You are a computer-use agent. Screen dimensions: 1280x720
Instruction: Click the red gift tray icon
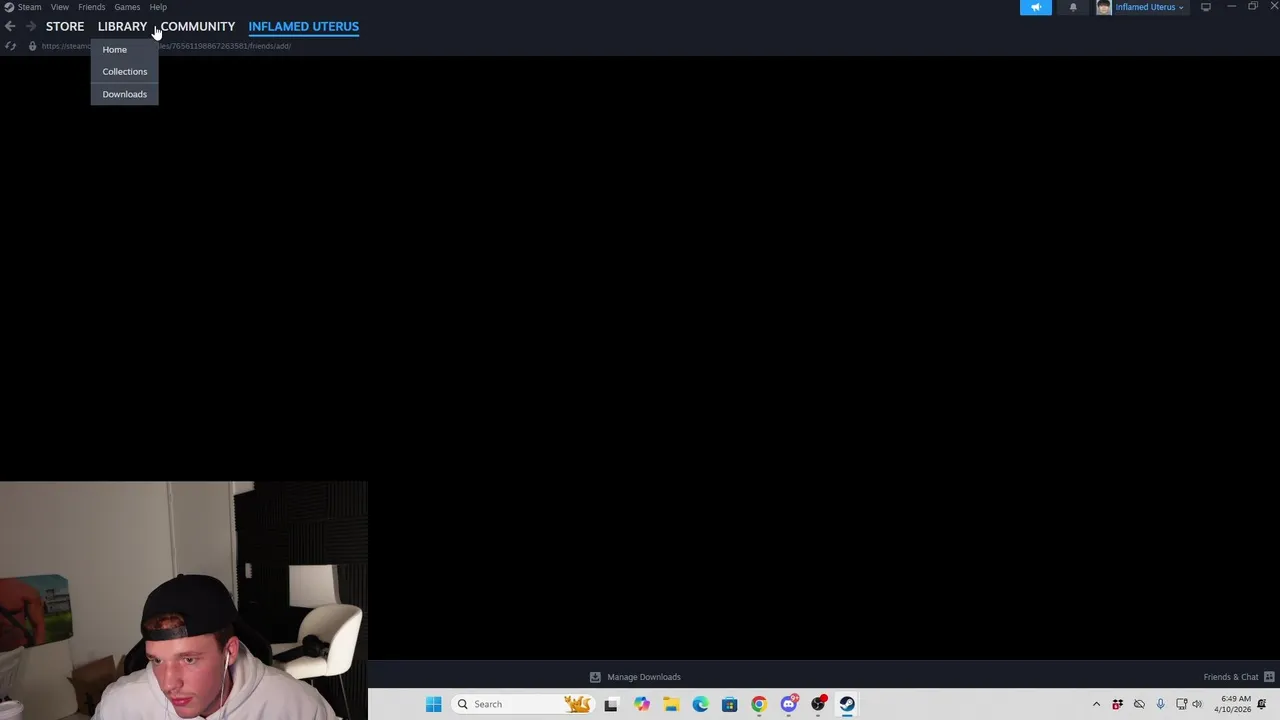[x=1117, y=704]
